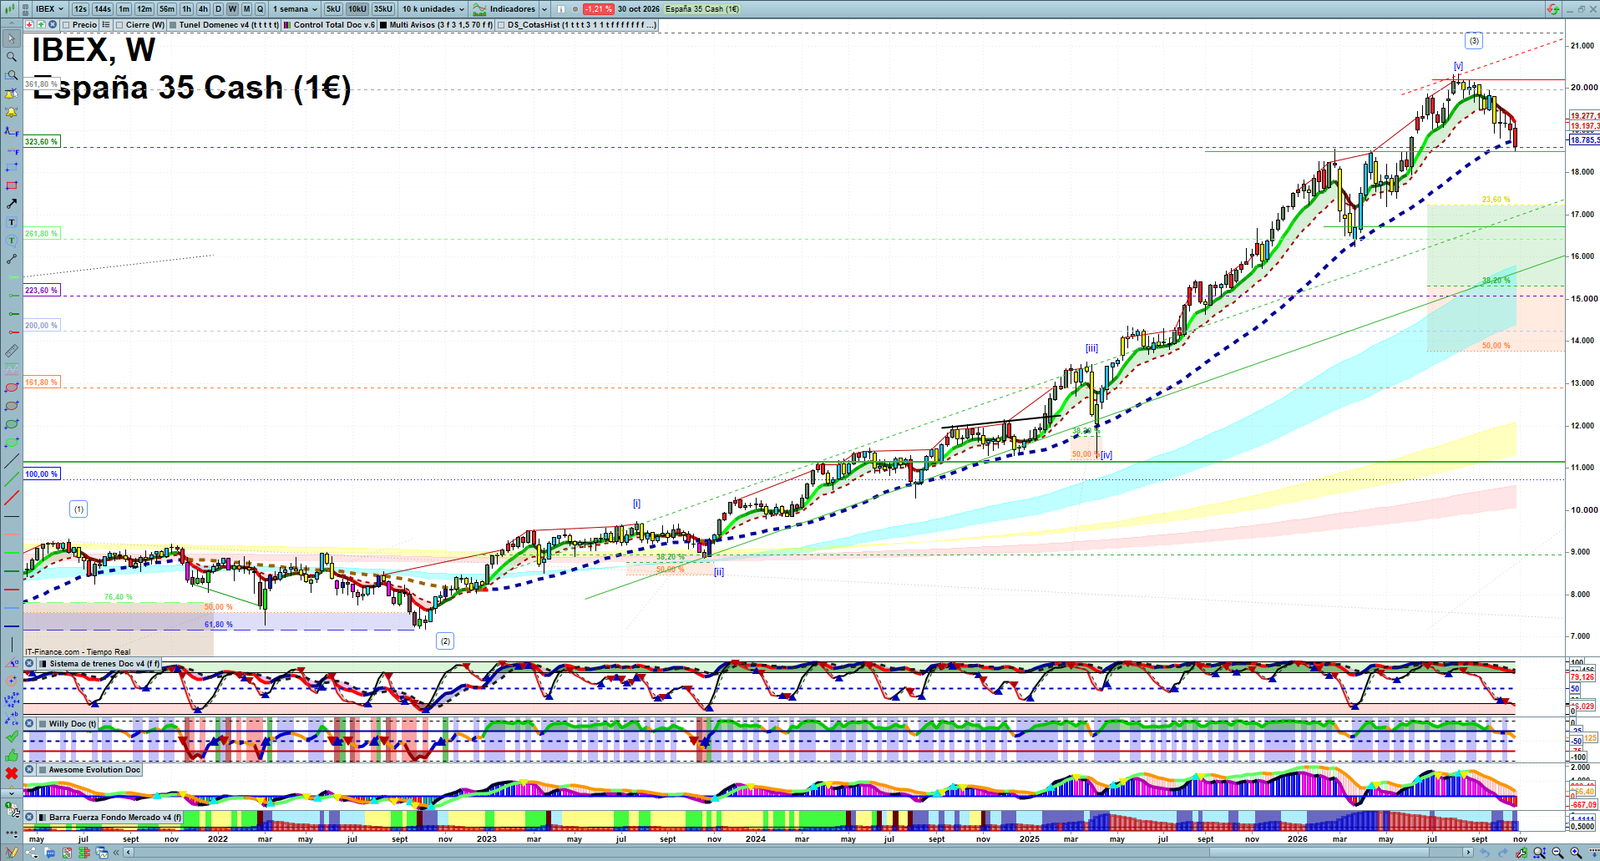The image size is (1600, 861).
Task: Switch to the 1h timeframe
Action: coord(186,9)
